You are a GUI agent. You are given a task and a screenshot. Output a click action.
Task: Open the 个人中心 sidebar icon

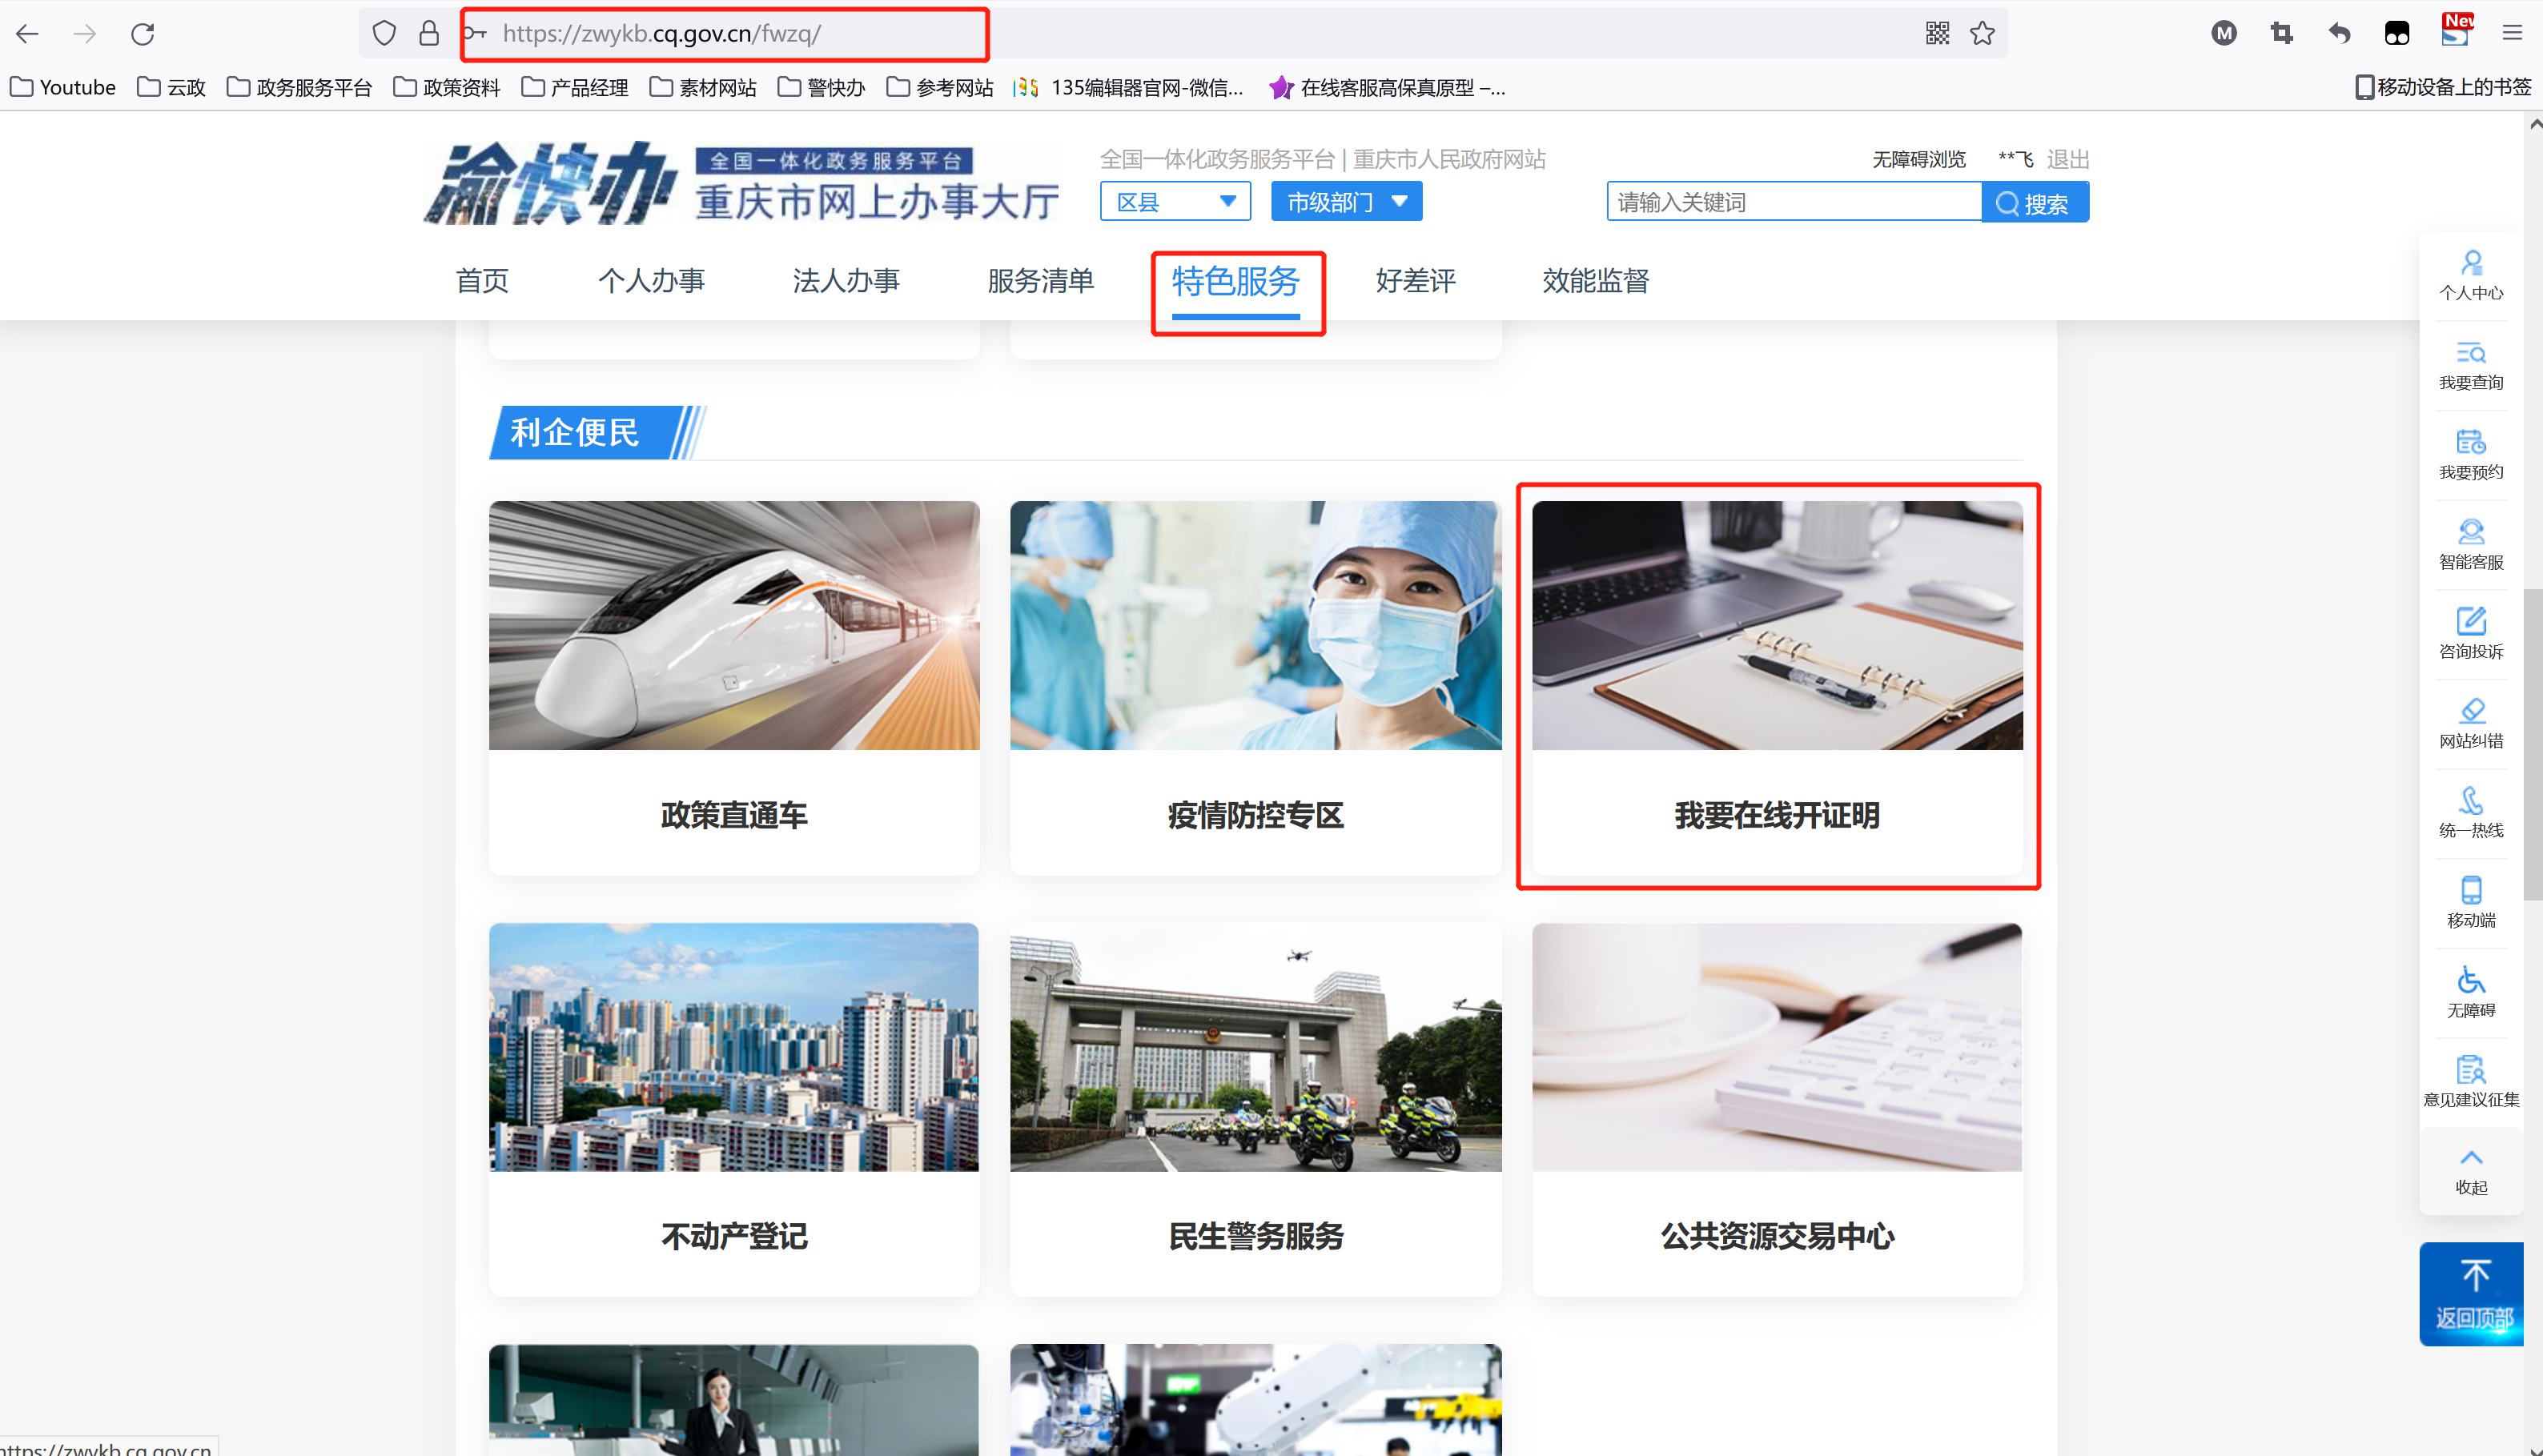click(2470, 264)
